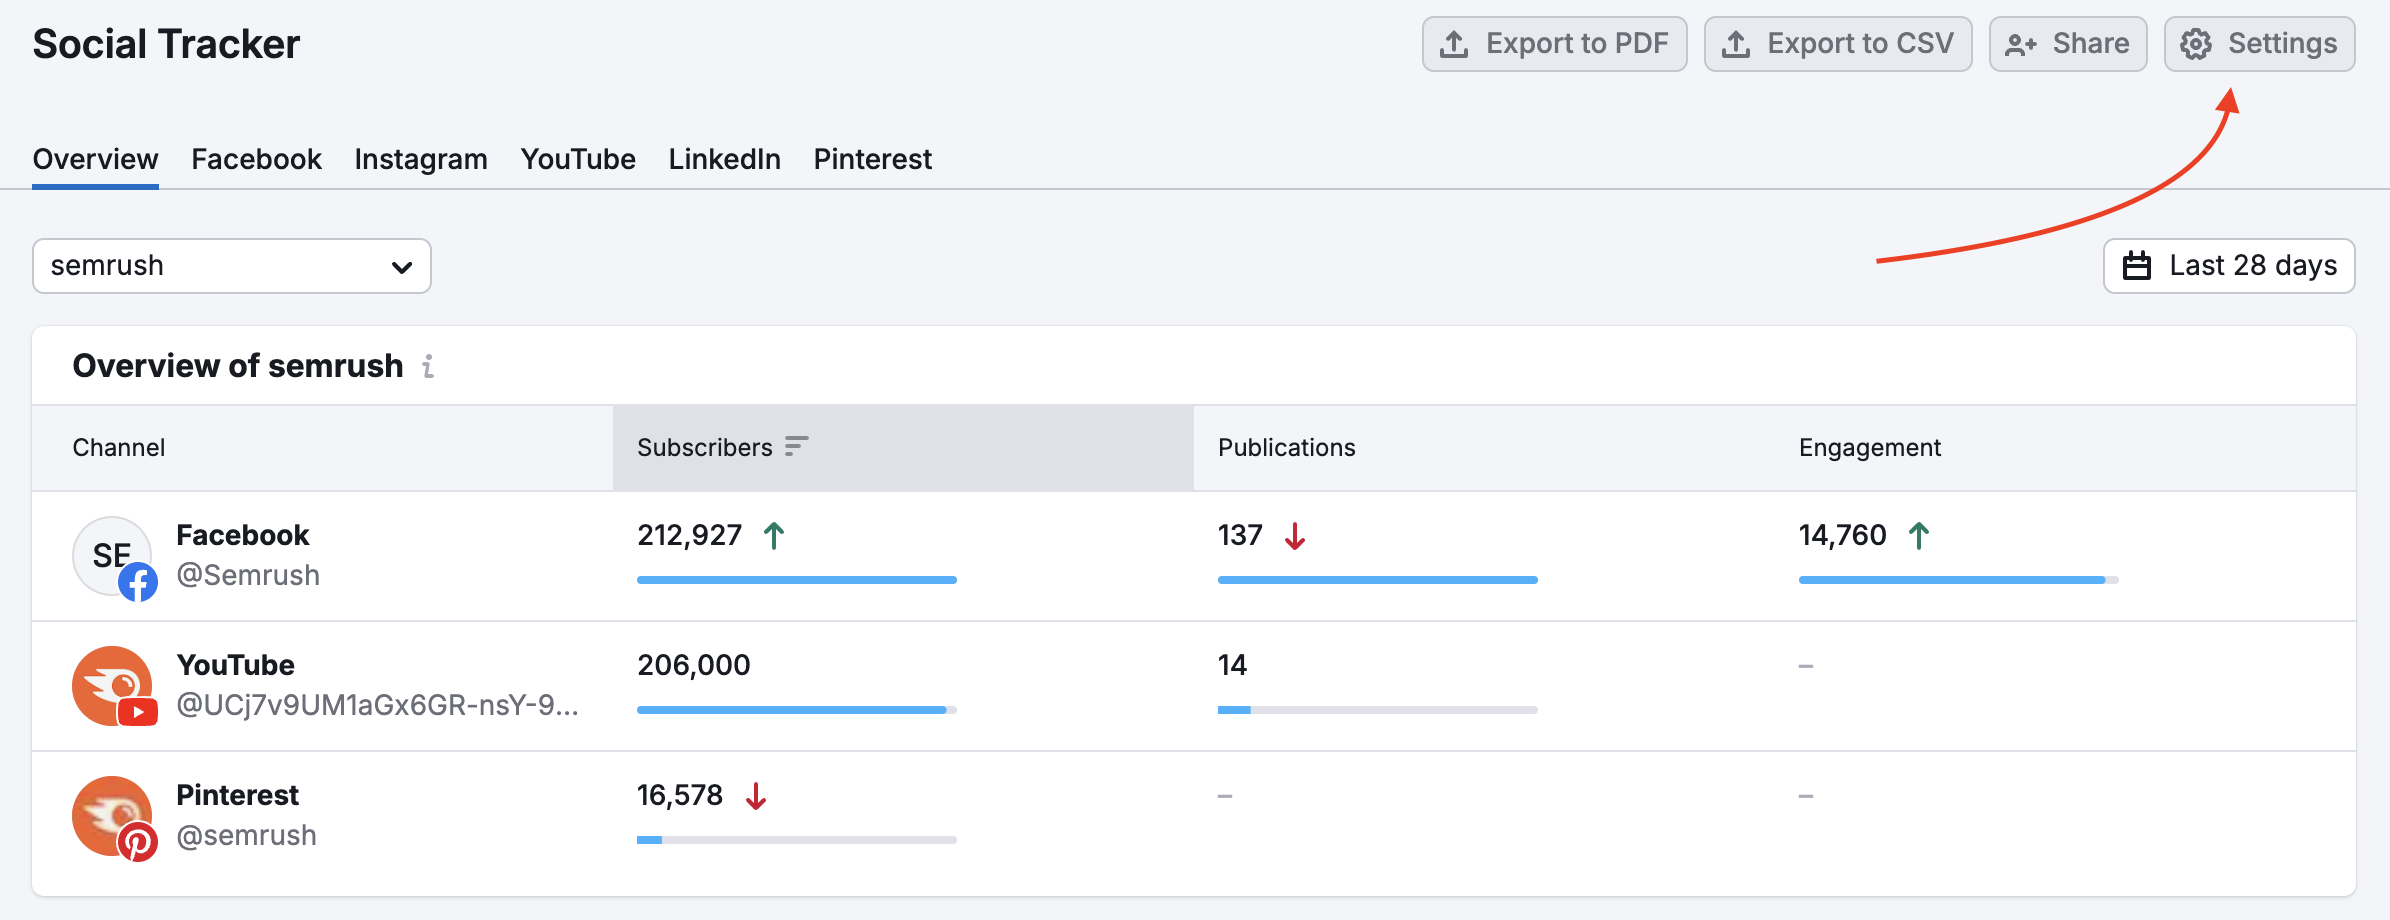
Task: Click the Facebook channel avatar icon
Action: coord(113,557)
